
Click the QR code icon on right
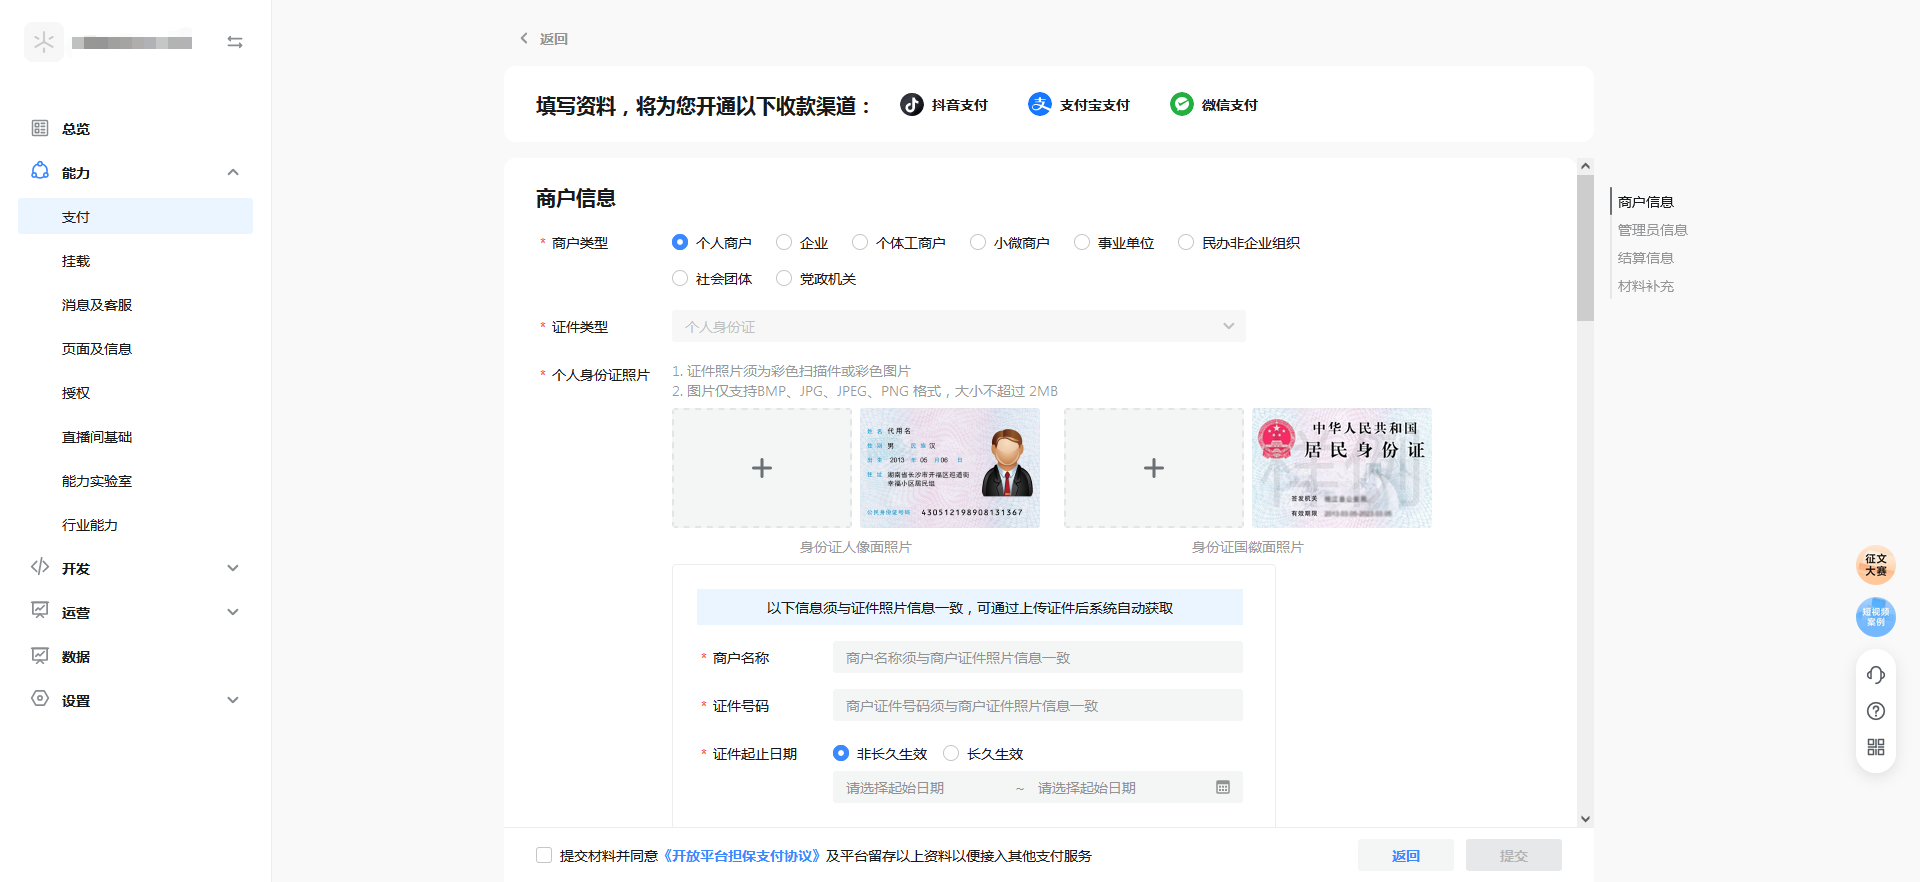[1875, 747]
